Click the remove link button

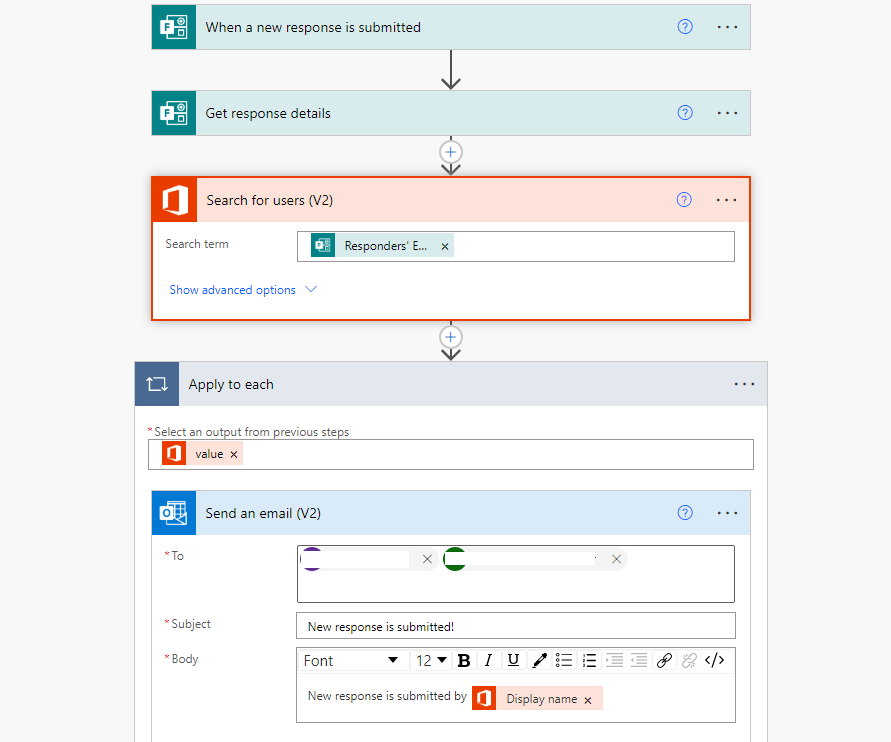pos(689,660)
